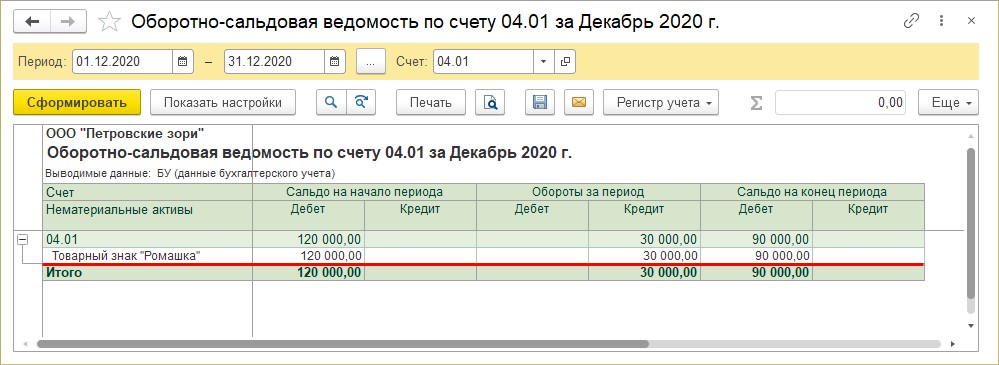
Task: Click horizontal scrollbar right arrow
Action: (x=953, y=344)
